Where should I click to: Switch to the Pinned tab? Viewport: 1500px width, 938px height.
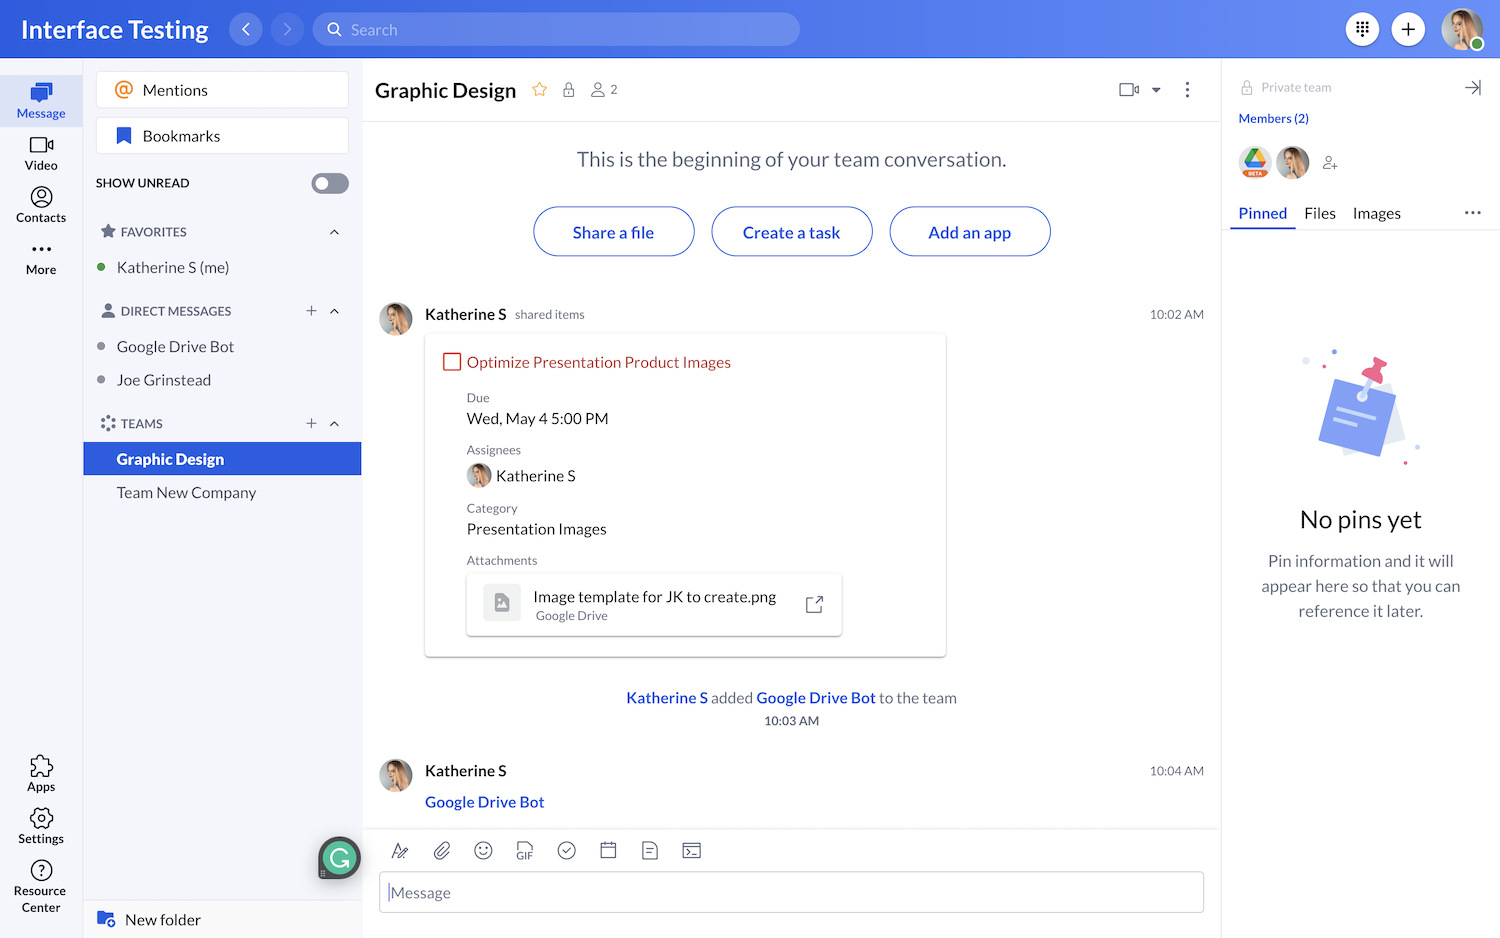click(1263, 214)
